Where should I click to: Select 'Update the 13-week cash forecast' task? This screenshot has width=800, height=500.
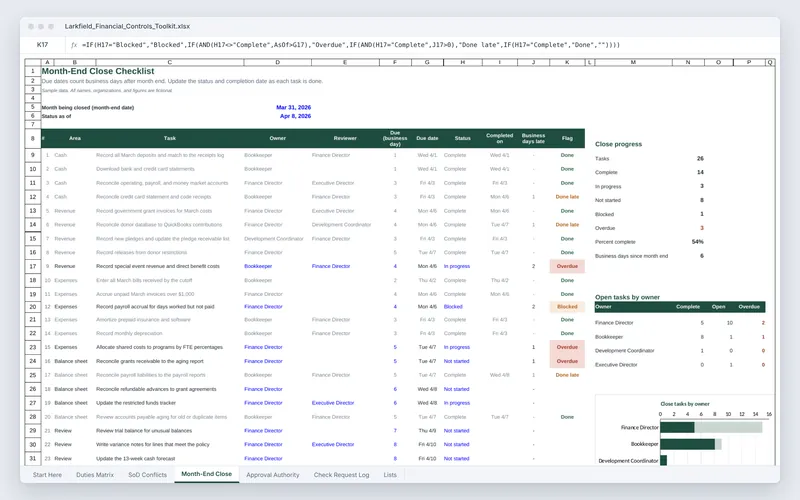click(135, 458)
